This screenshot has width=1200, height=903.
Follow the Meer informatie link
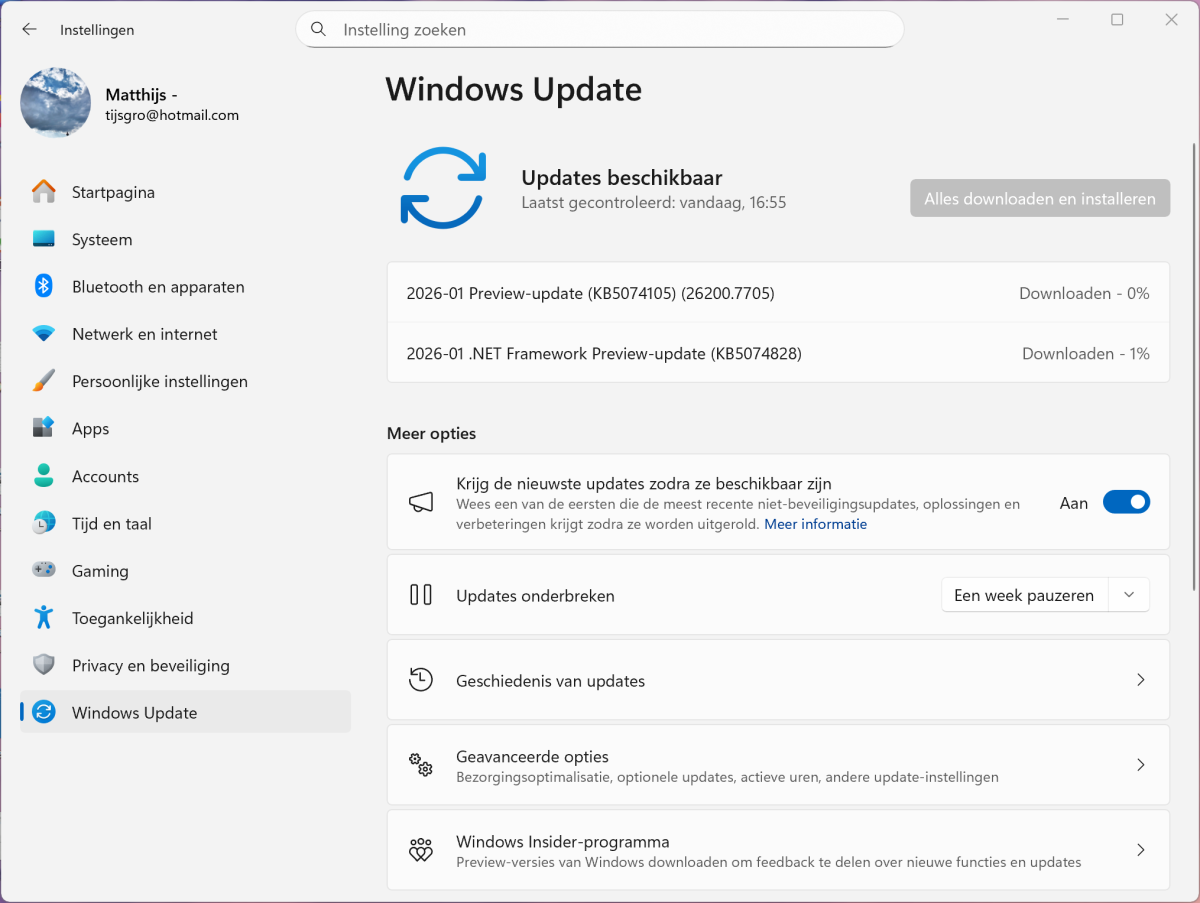pyautogui.click(x=815, y=524)
